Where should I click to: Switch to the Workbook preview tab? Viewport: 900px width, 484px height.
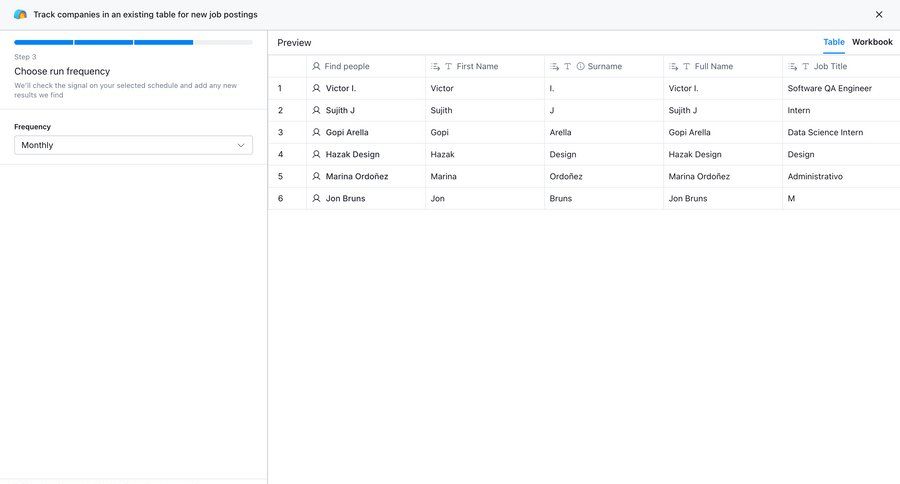click(x=872, y=42)
